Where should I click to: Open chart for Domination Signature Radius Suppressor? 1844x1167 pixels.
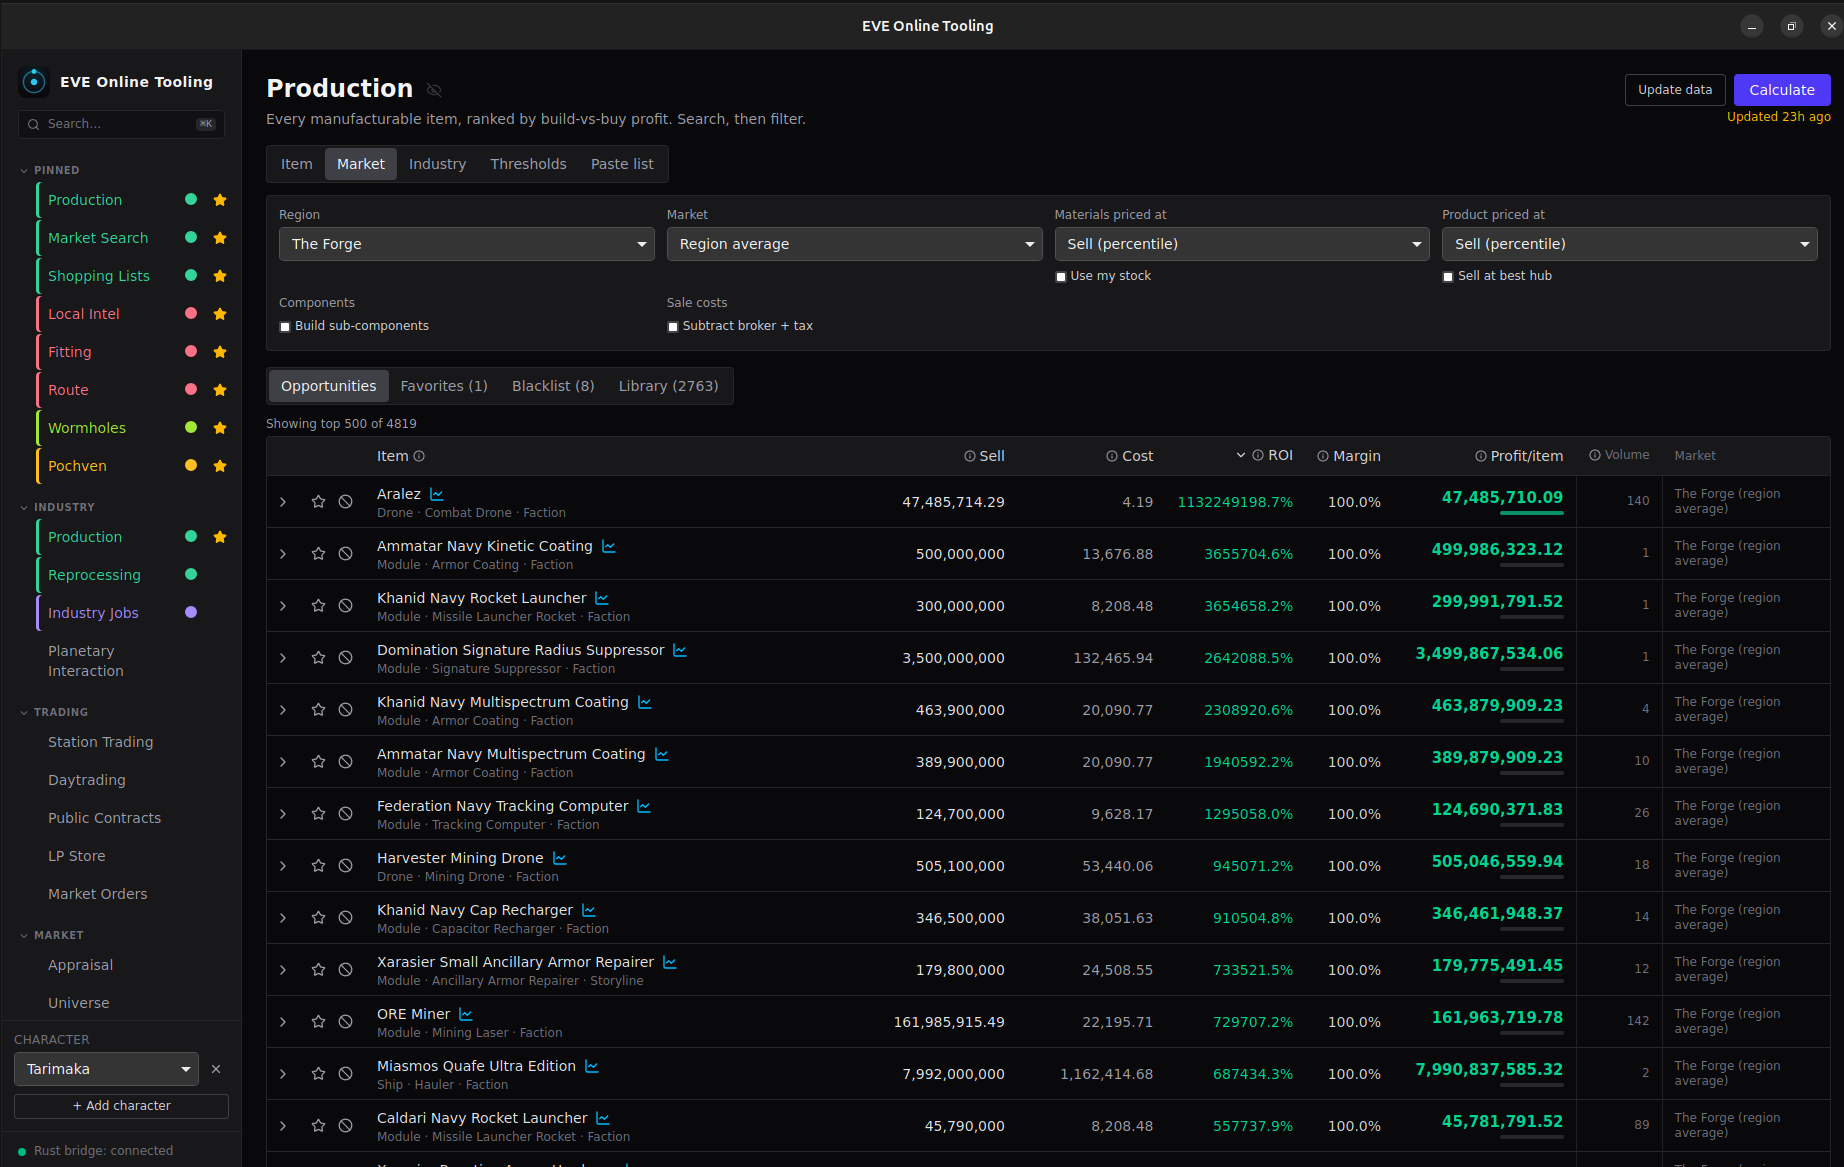coord(680,650)
